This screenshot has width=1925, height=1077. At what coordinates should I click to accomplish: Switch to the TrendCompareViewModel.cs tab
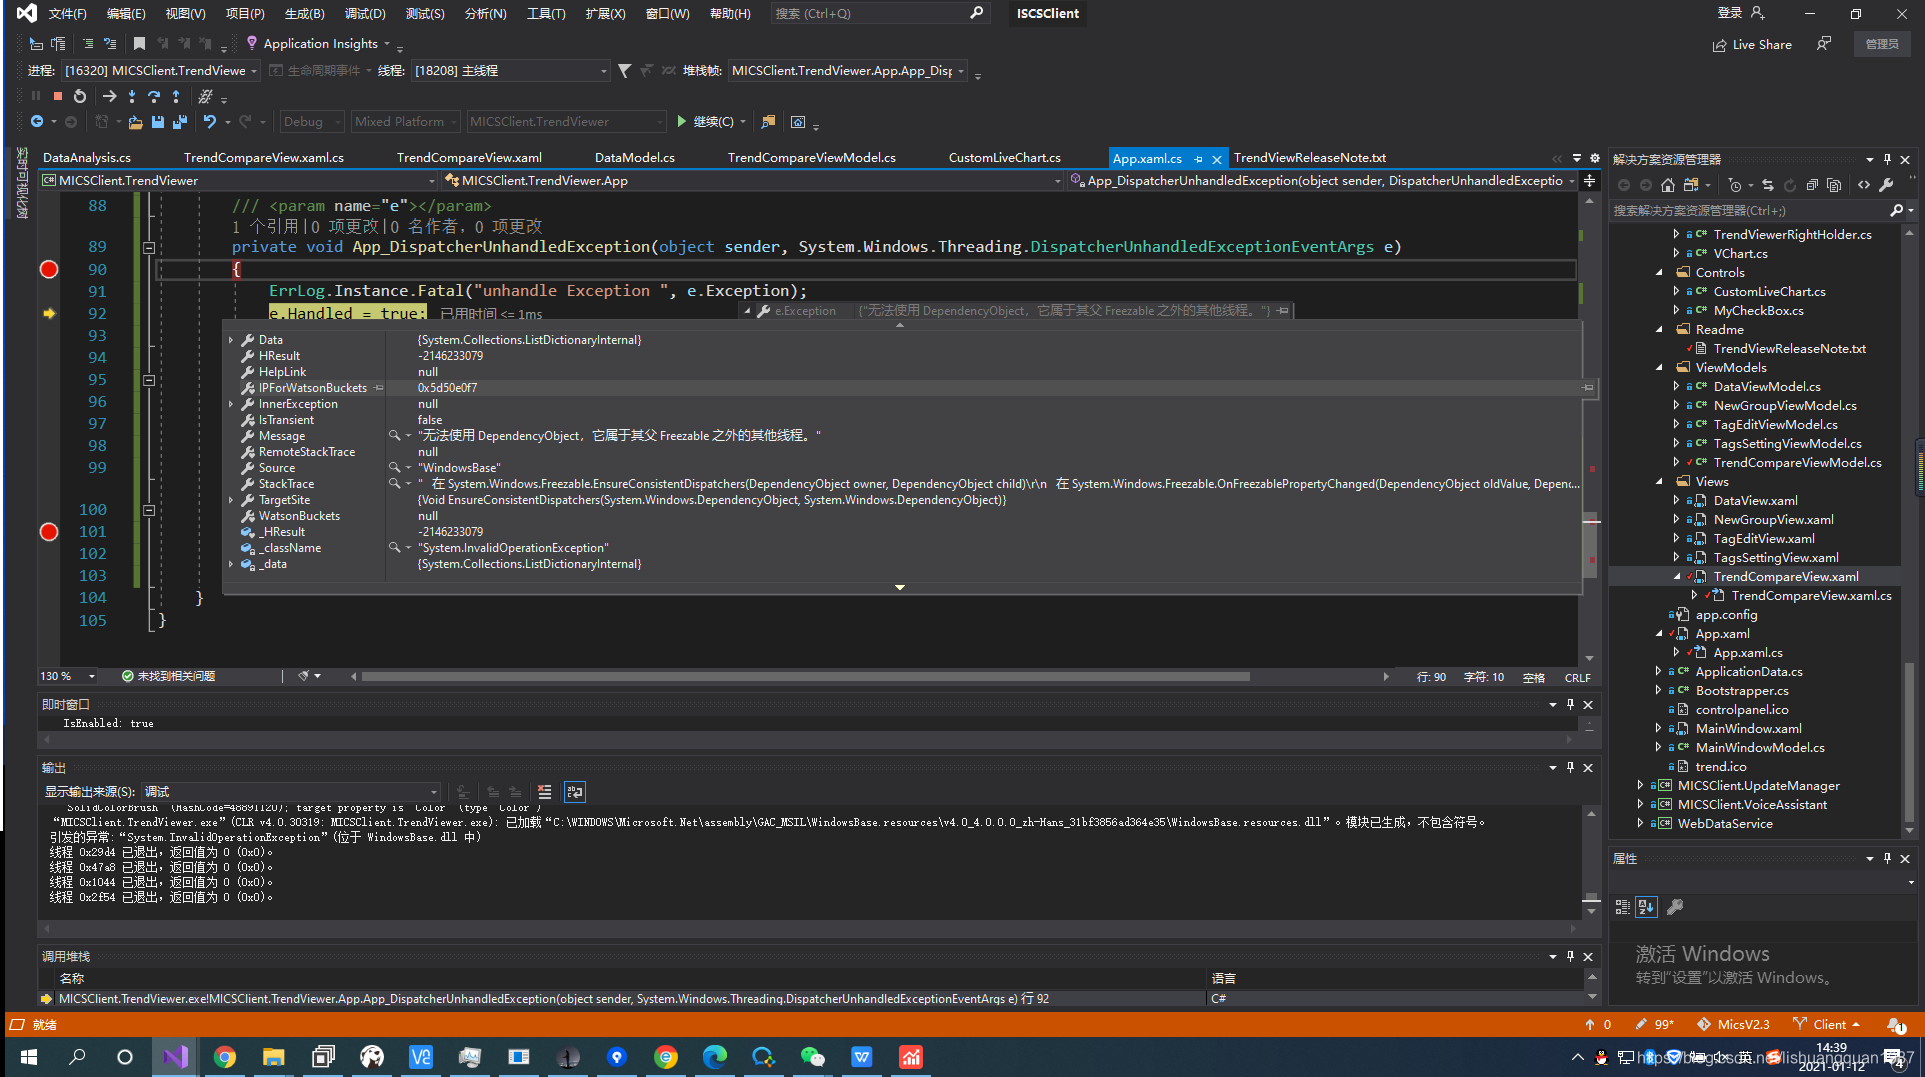811,158
